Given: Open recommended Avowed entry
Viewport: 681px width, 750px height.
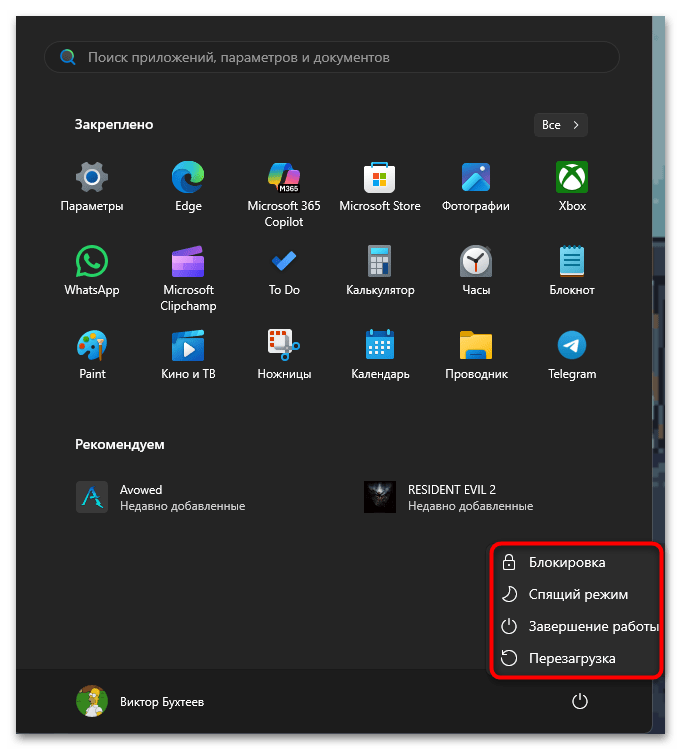Looking at the screenshot, I should point(161,497).
